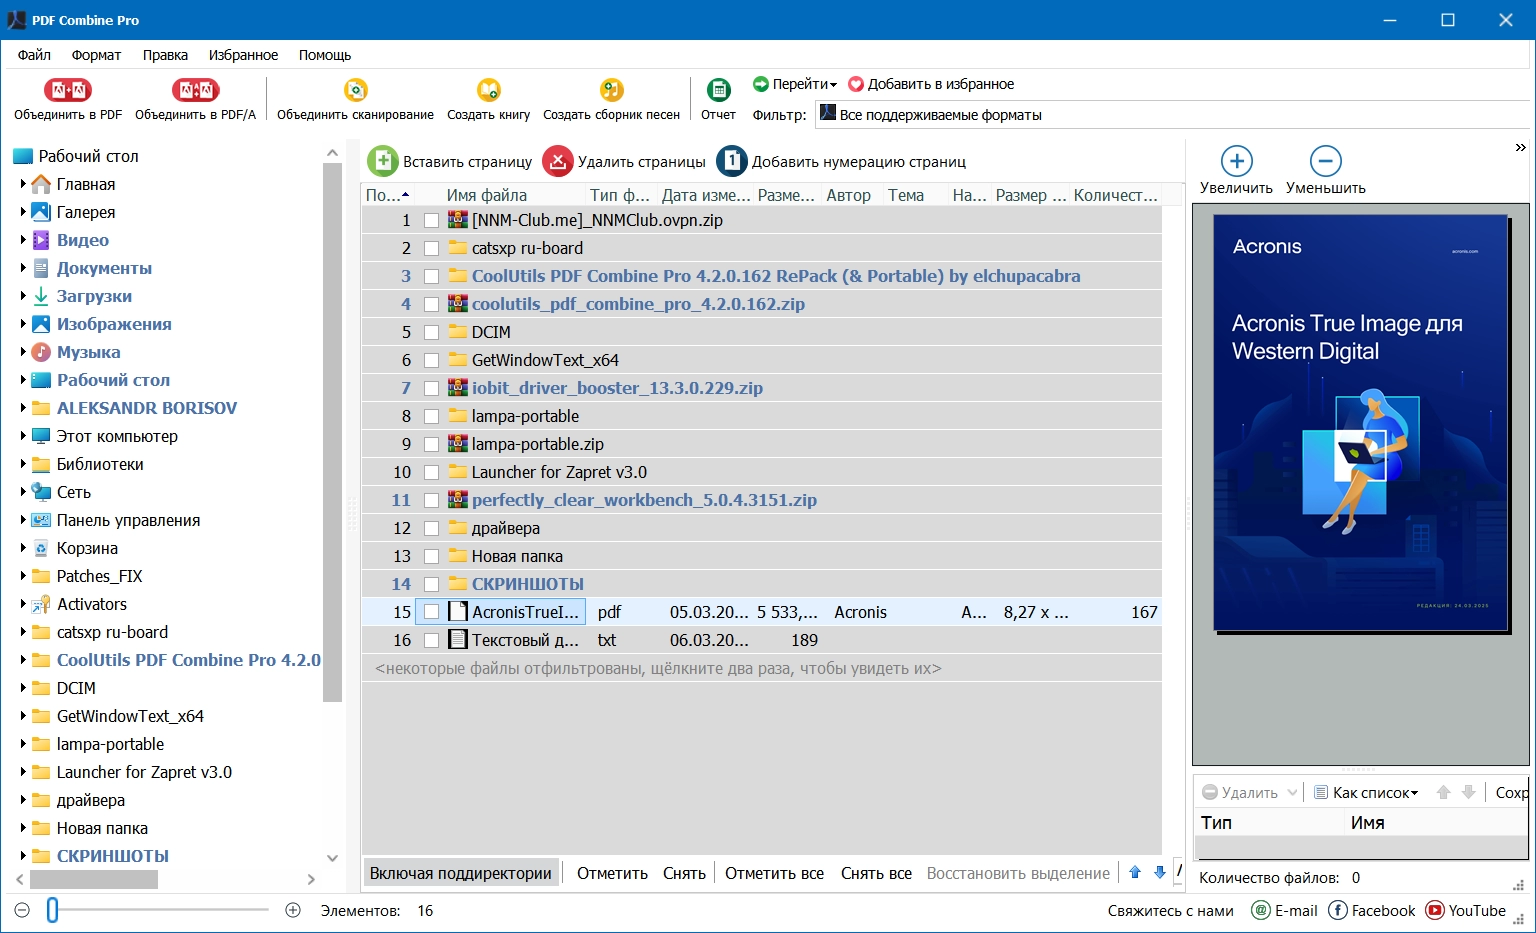This screenshot has height=933, width=1536.
Task: Zoom out preview with Уменьшить icon
Action: 1326,161
